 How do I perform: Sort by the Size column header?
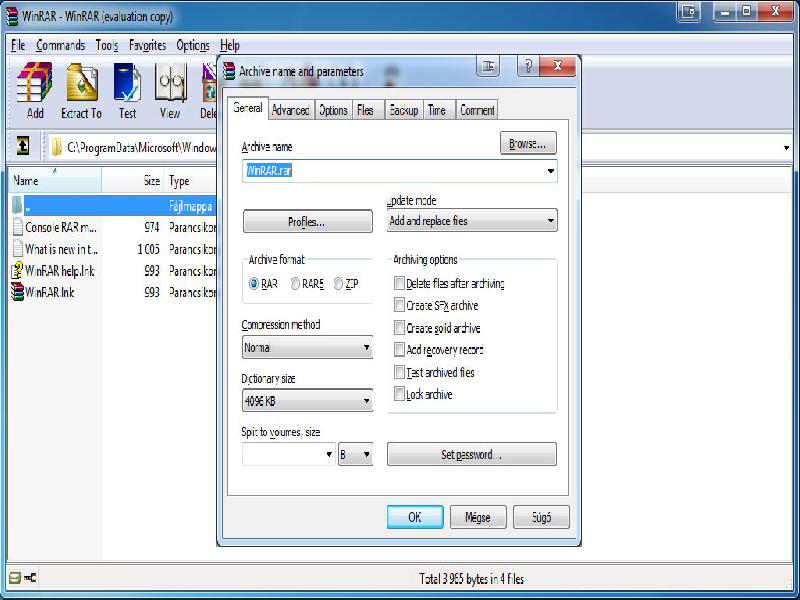(133, 181)
